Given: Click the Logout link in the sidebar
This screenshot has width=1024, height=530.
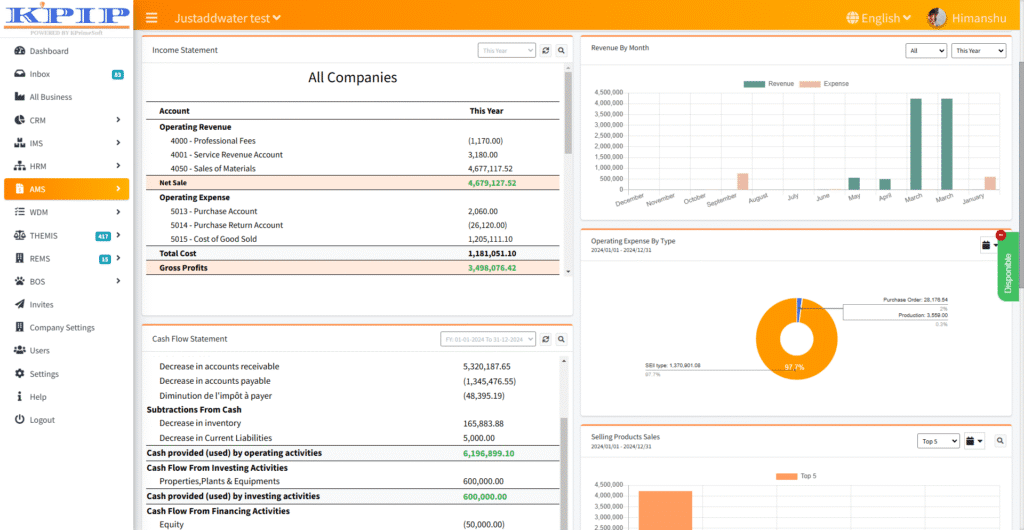Looking at the screenshot, I should 42,420.
